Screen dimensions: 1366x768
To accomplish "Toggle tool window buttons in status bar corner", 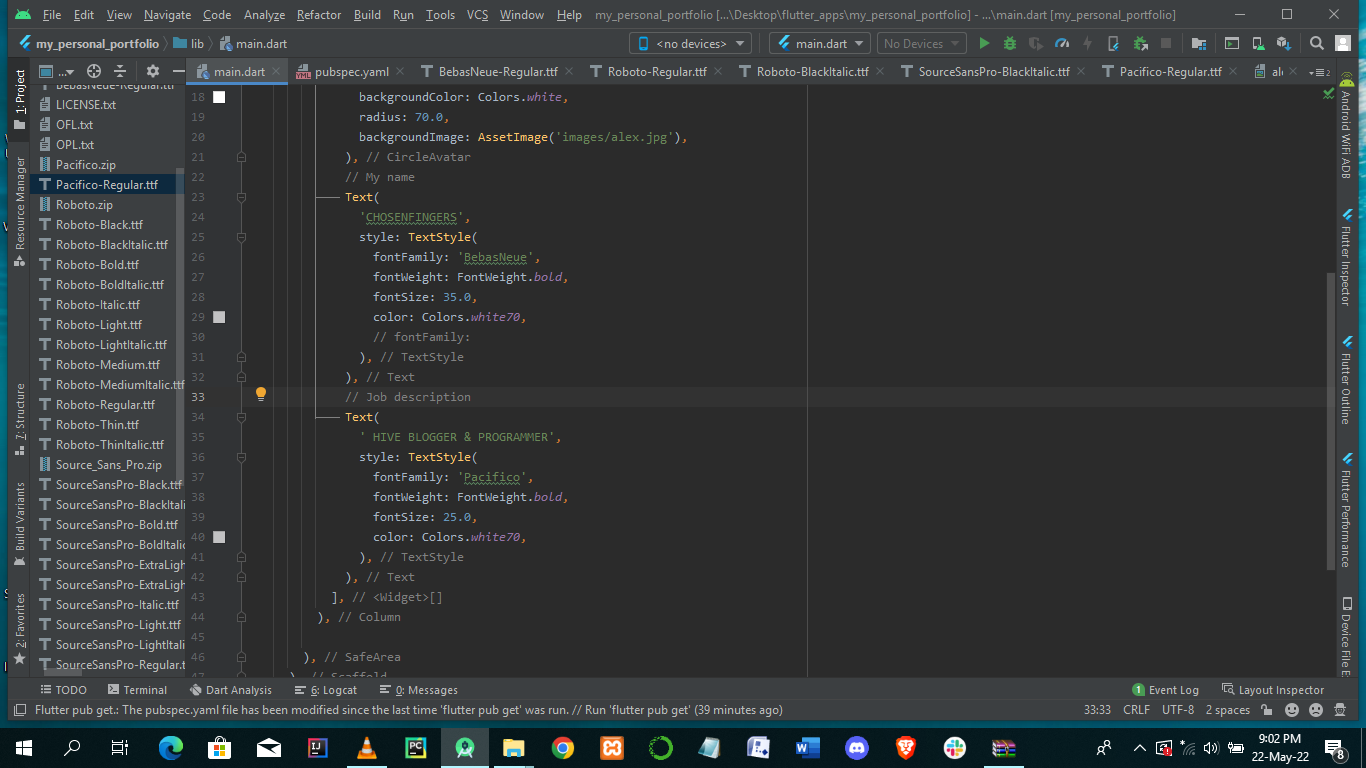I will point(19,710).
